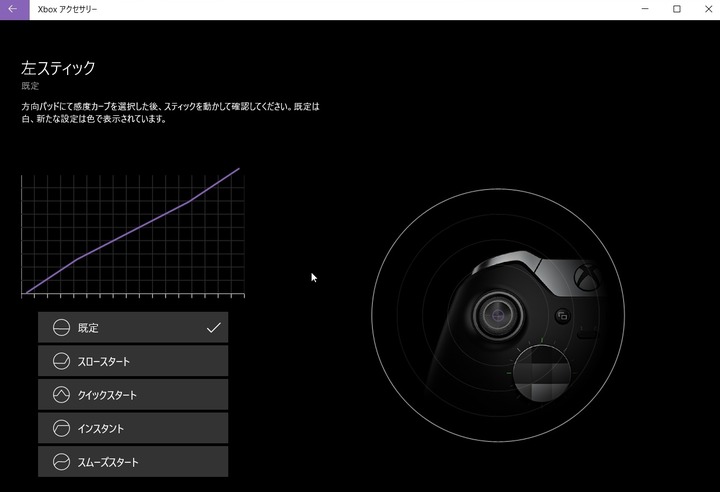Choose the クイックスタート curve option
This screenshot has width=720, height=492.
pos(133,395)
